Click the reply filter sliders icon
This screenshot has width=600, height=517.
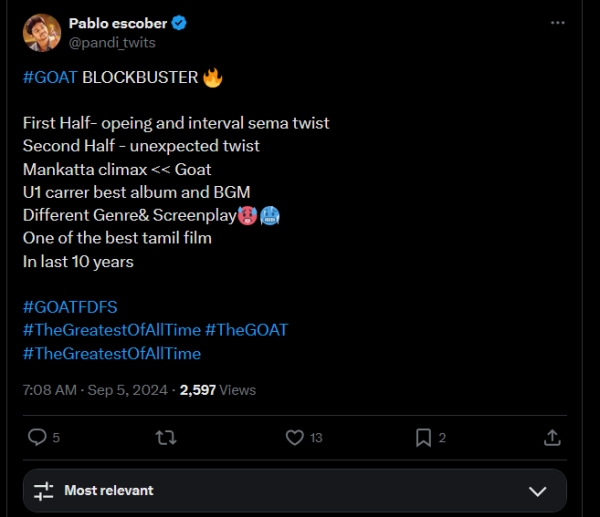43,491
